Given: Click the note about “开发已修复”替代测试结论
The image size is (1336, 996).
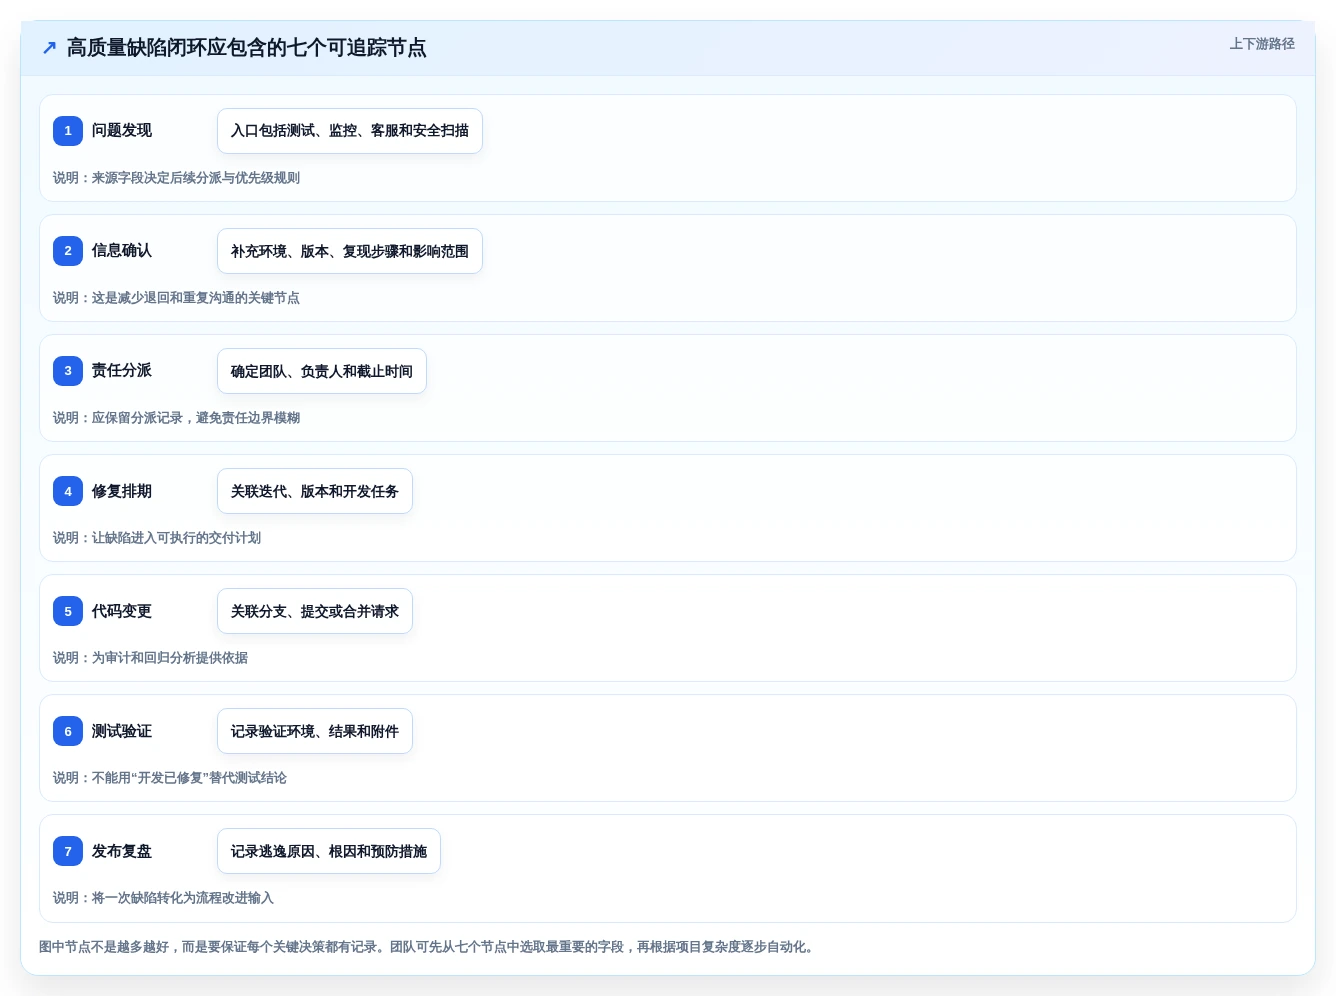Looking at the screenshot, I should click(x=170, y=777).
